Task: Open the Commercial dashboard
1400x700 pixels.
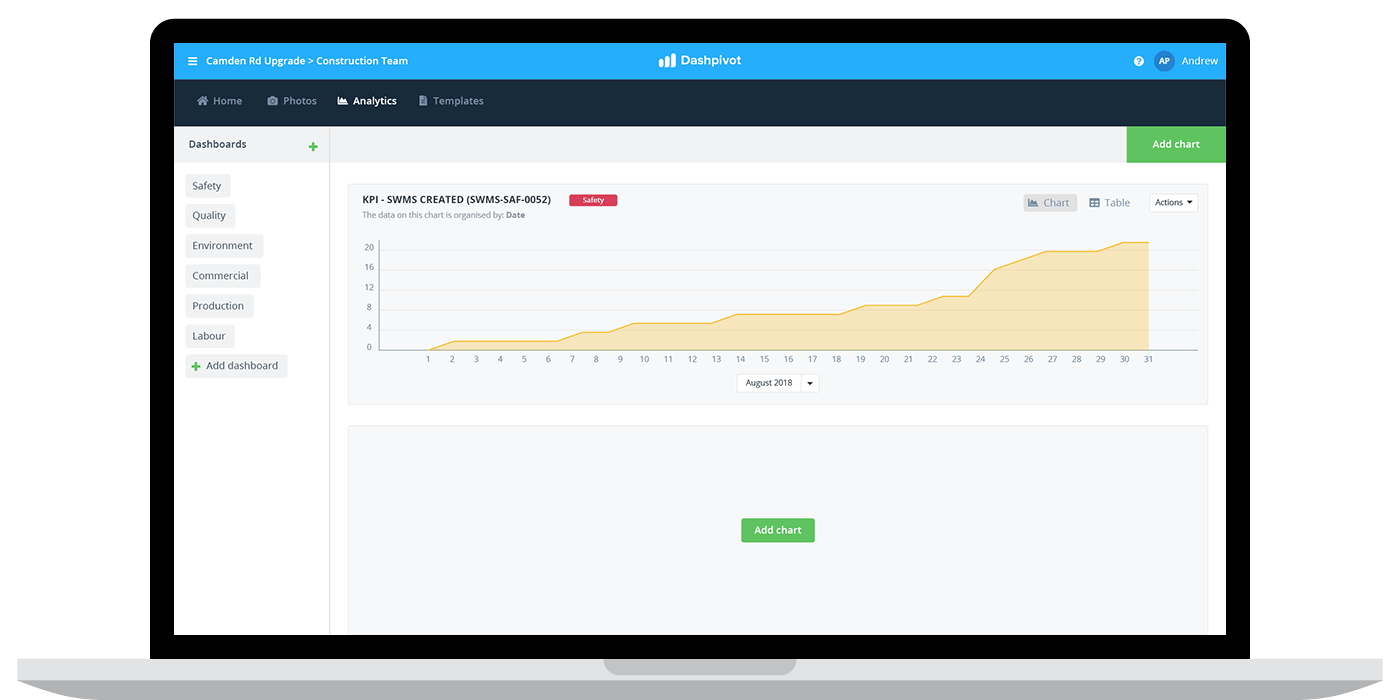Action: (x=222, y=276)
